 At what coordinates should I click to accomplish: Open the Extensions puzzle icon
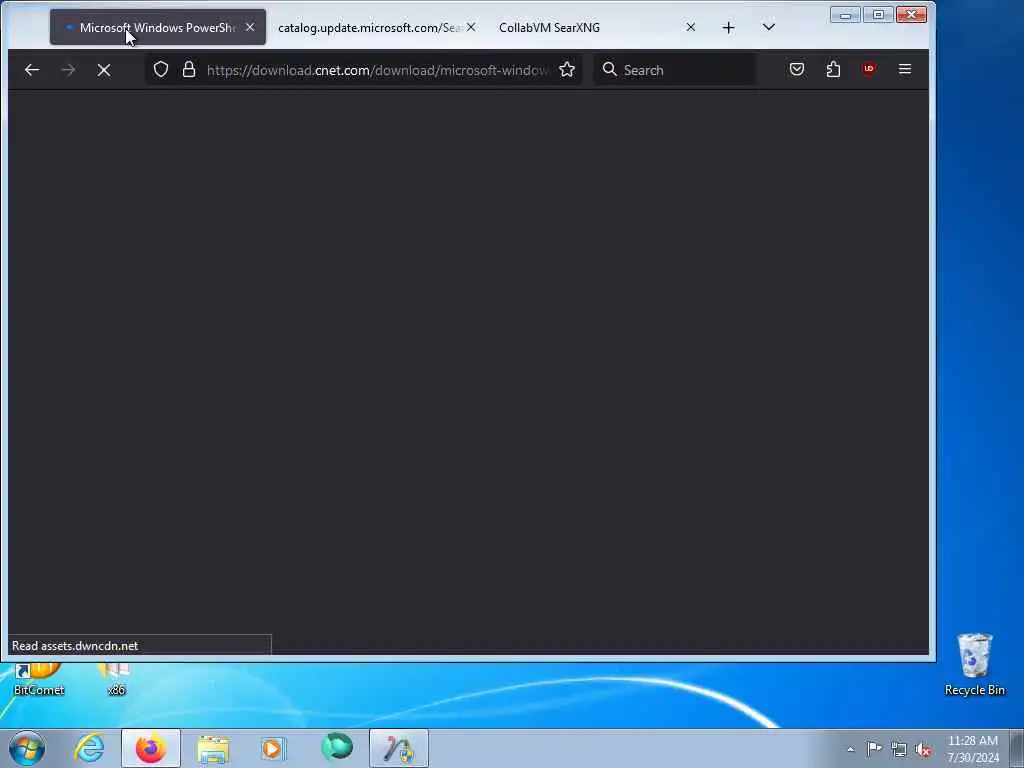coord(833,69)
